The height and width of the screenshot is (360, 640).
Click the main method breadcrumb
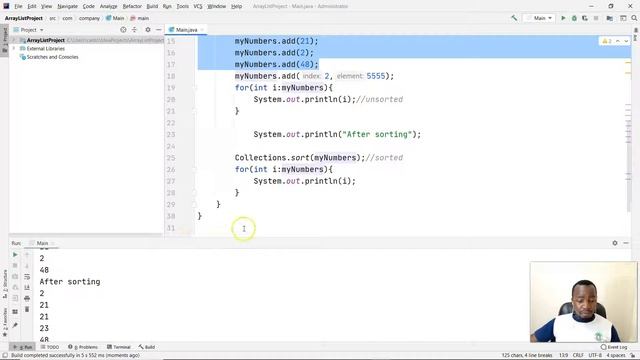pos(140,18)
